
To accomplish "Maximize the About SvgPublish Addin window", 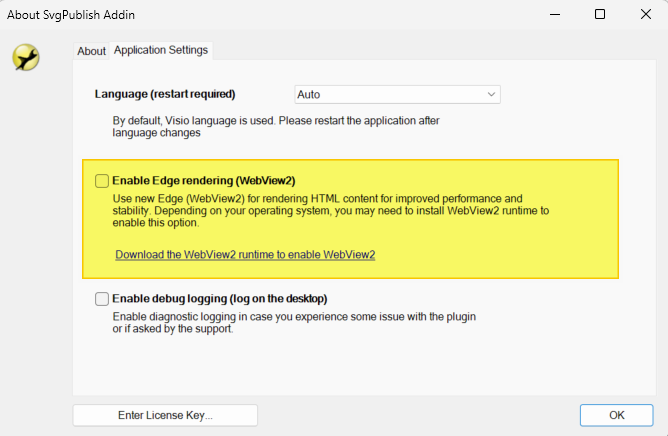I will [600, 14].
